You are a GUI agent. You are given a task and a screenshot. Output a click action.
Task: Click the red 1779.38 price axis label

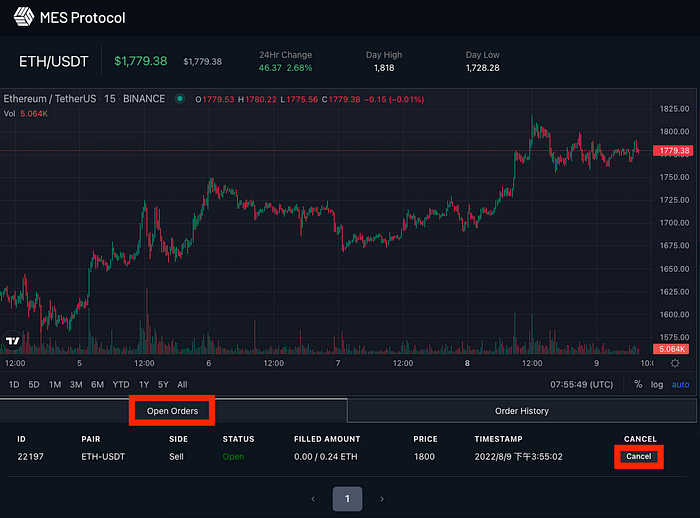[673, 151]
